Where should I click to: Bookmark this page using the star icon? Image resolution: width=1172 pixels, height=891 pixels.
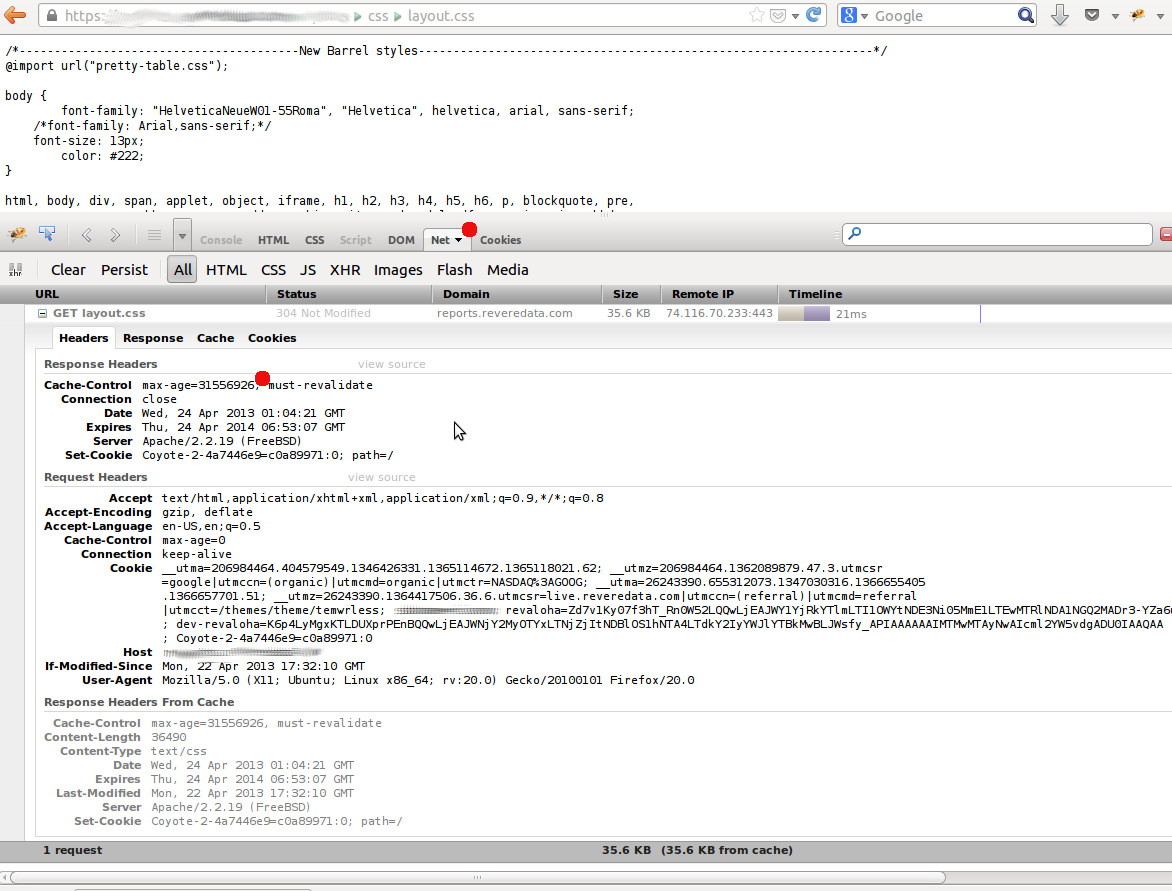click(x=756, y=14)
